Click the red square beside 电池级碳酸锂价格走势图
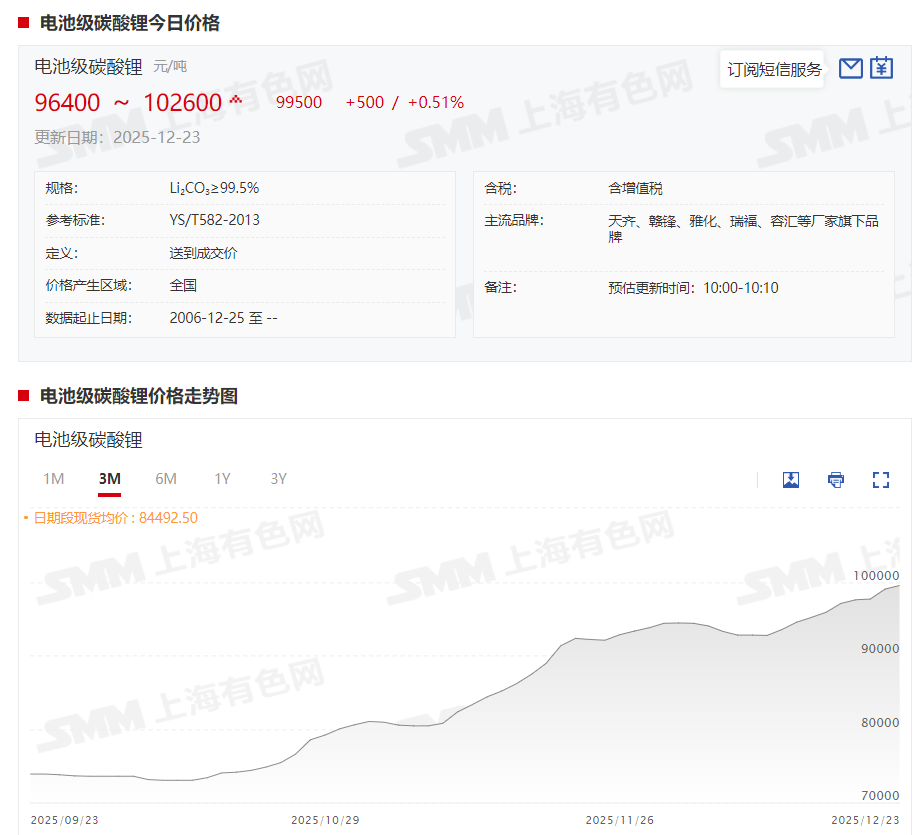 (24, 396)
